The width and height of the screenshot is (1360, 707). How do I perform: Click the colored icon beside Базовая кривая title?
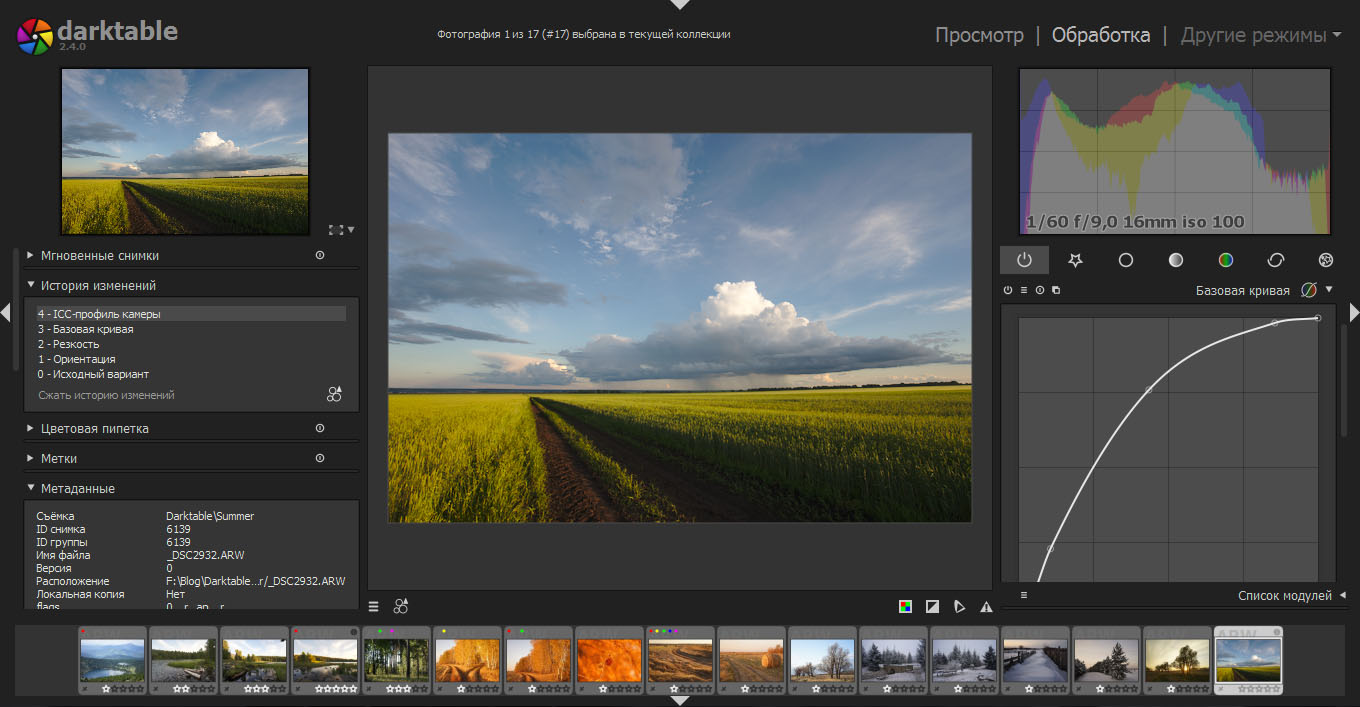pos(1308,290)
